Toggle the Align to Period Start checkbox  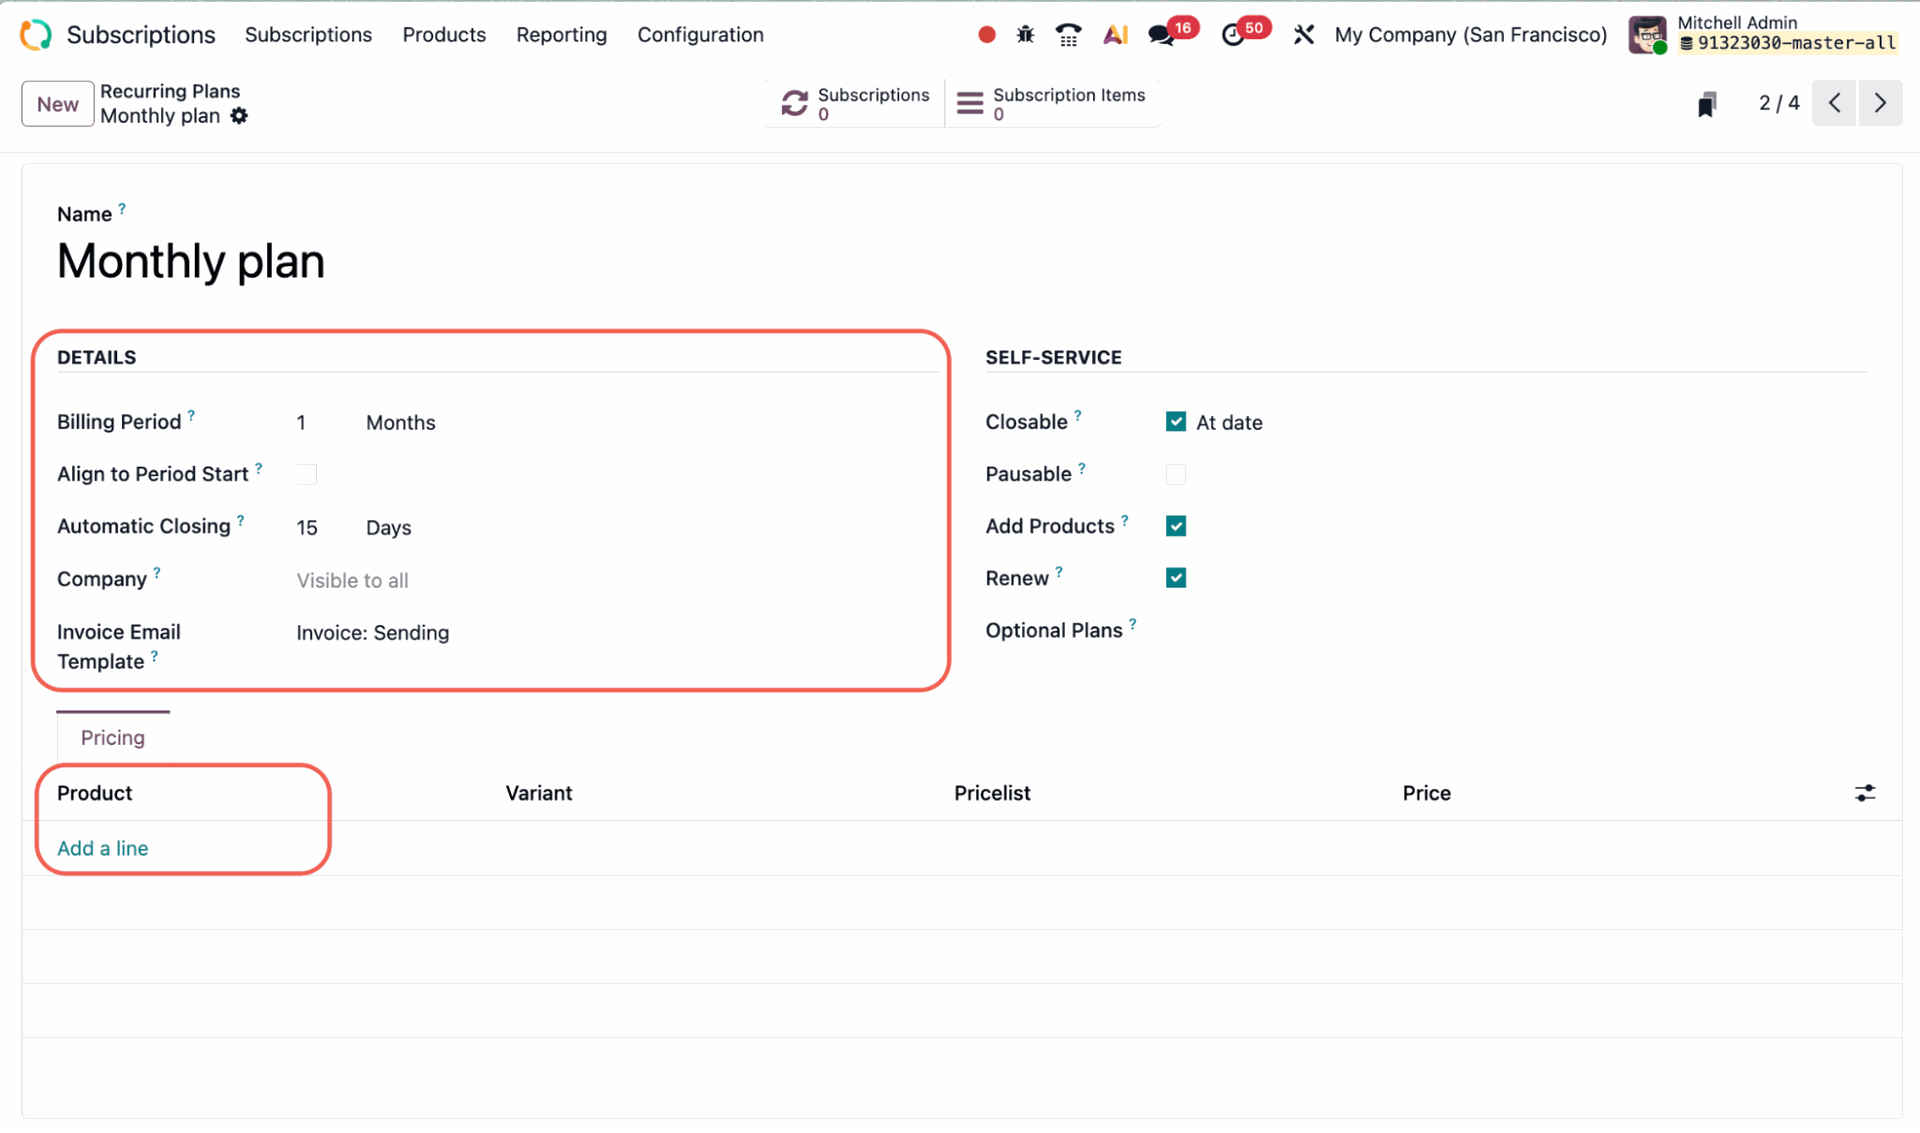pos(307,474)
